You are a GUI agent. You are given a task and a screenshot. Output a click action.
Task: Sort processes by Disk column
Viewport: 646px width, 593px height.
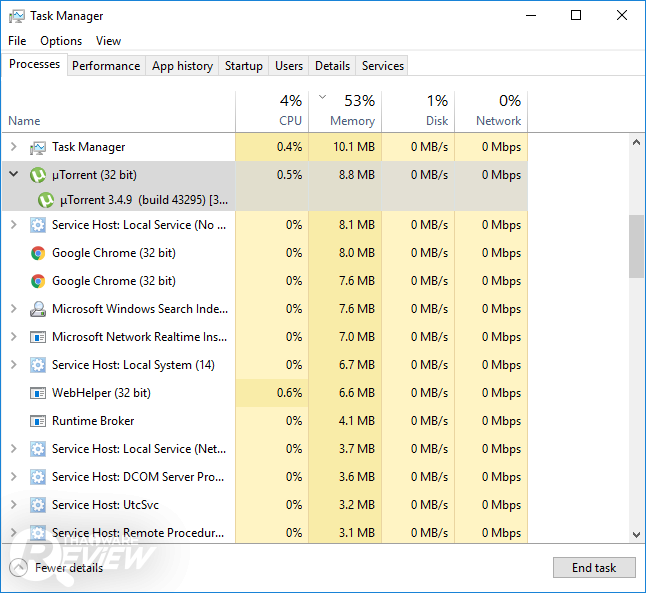click(x=418, y=111)
